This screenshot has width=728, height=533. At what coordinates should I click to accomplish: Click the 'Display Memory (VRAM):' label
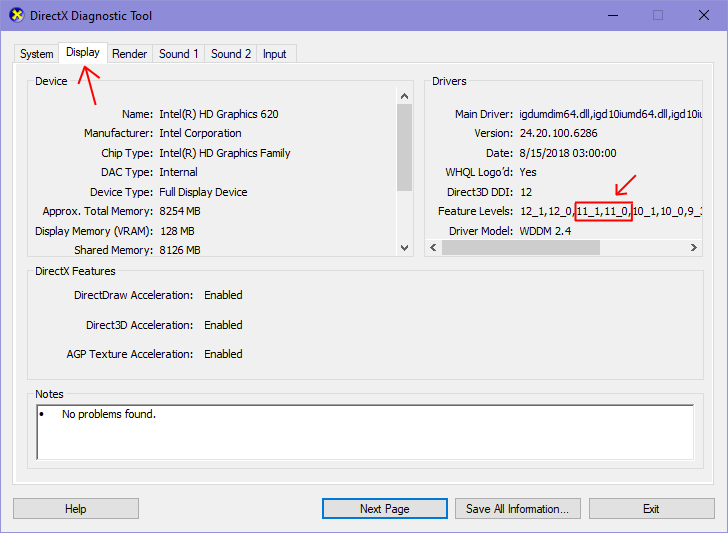(94, 231)
